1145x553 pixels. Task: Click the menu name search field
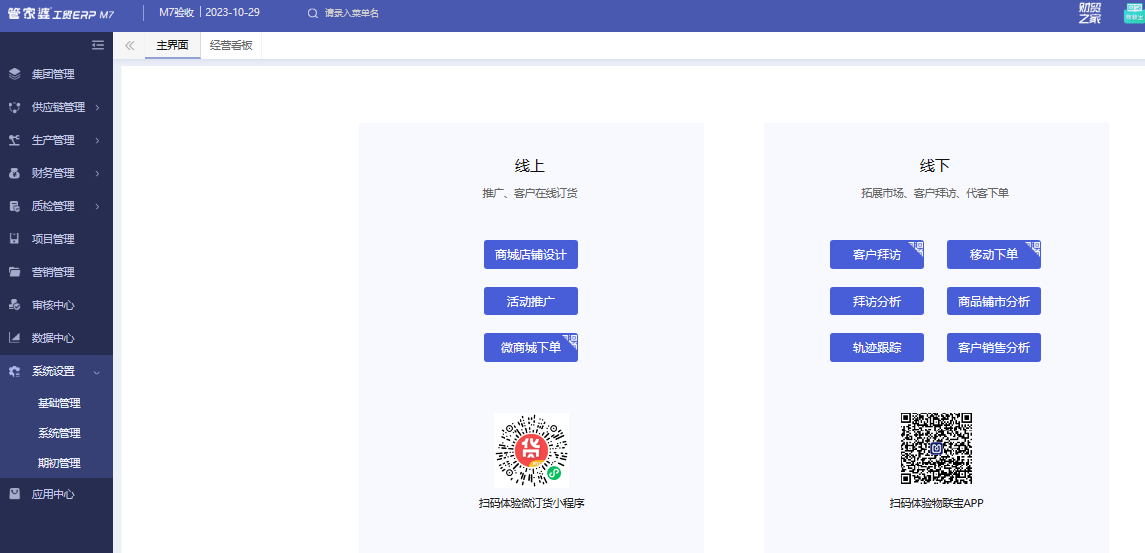pos(352,13)
